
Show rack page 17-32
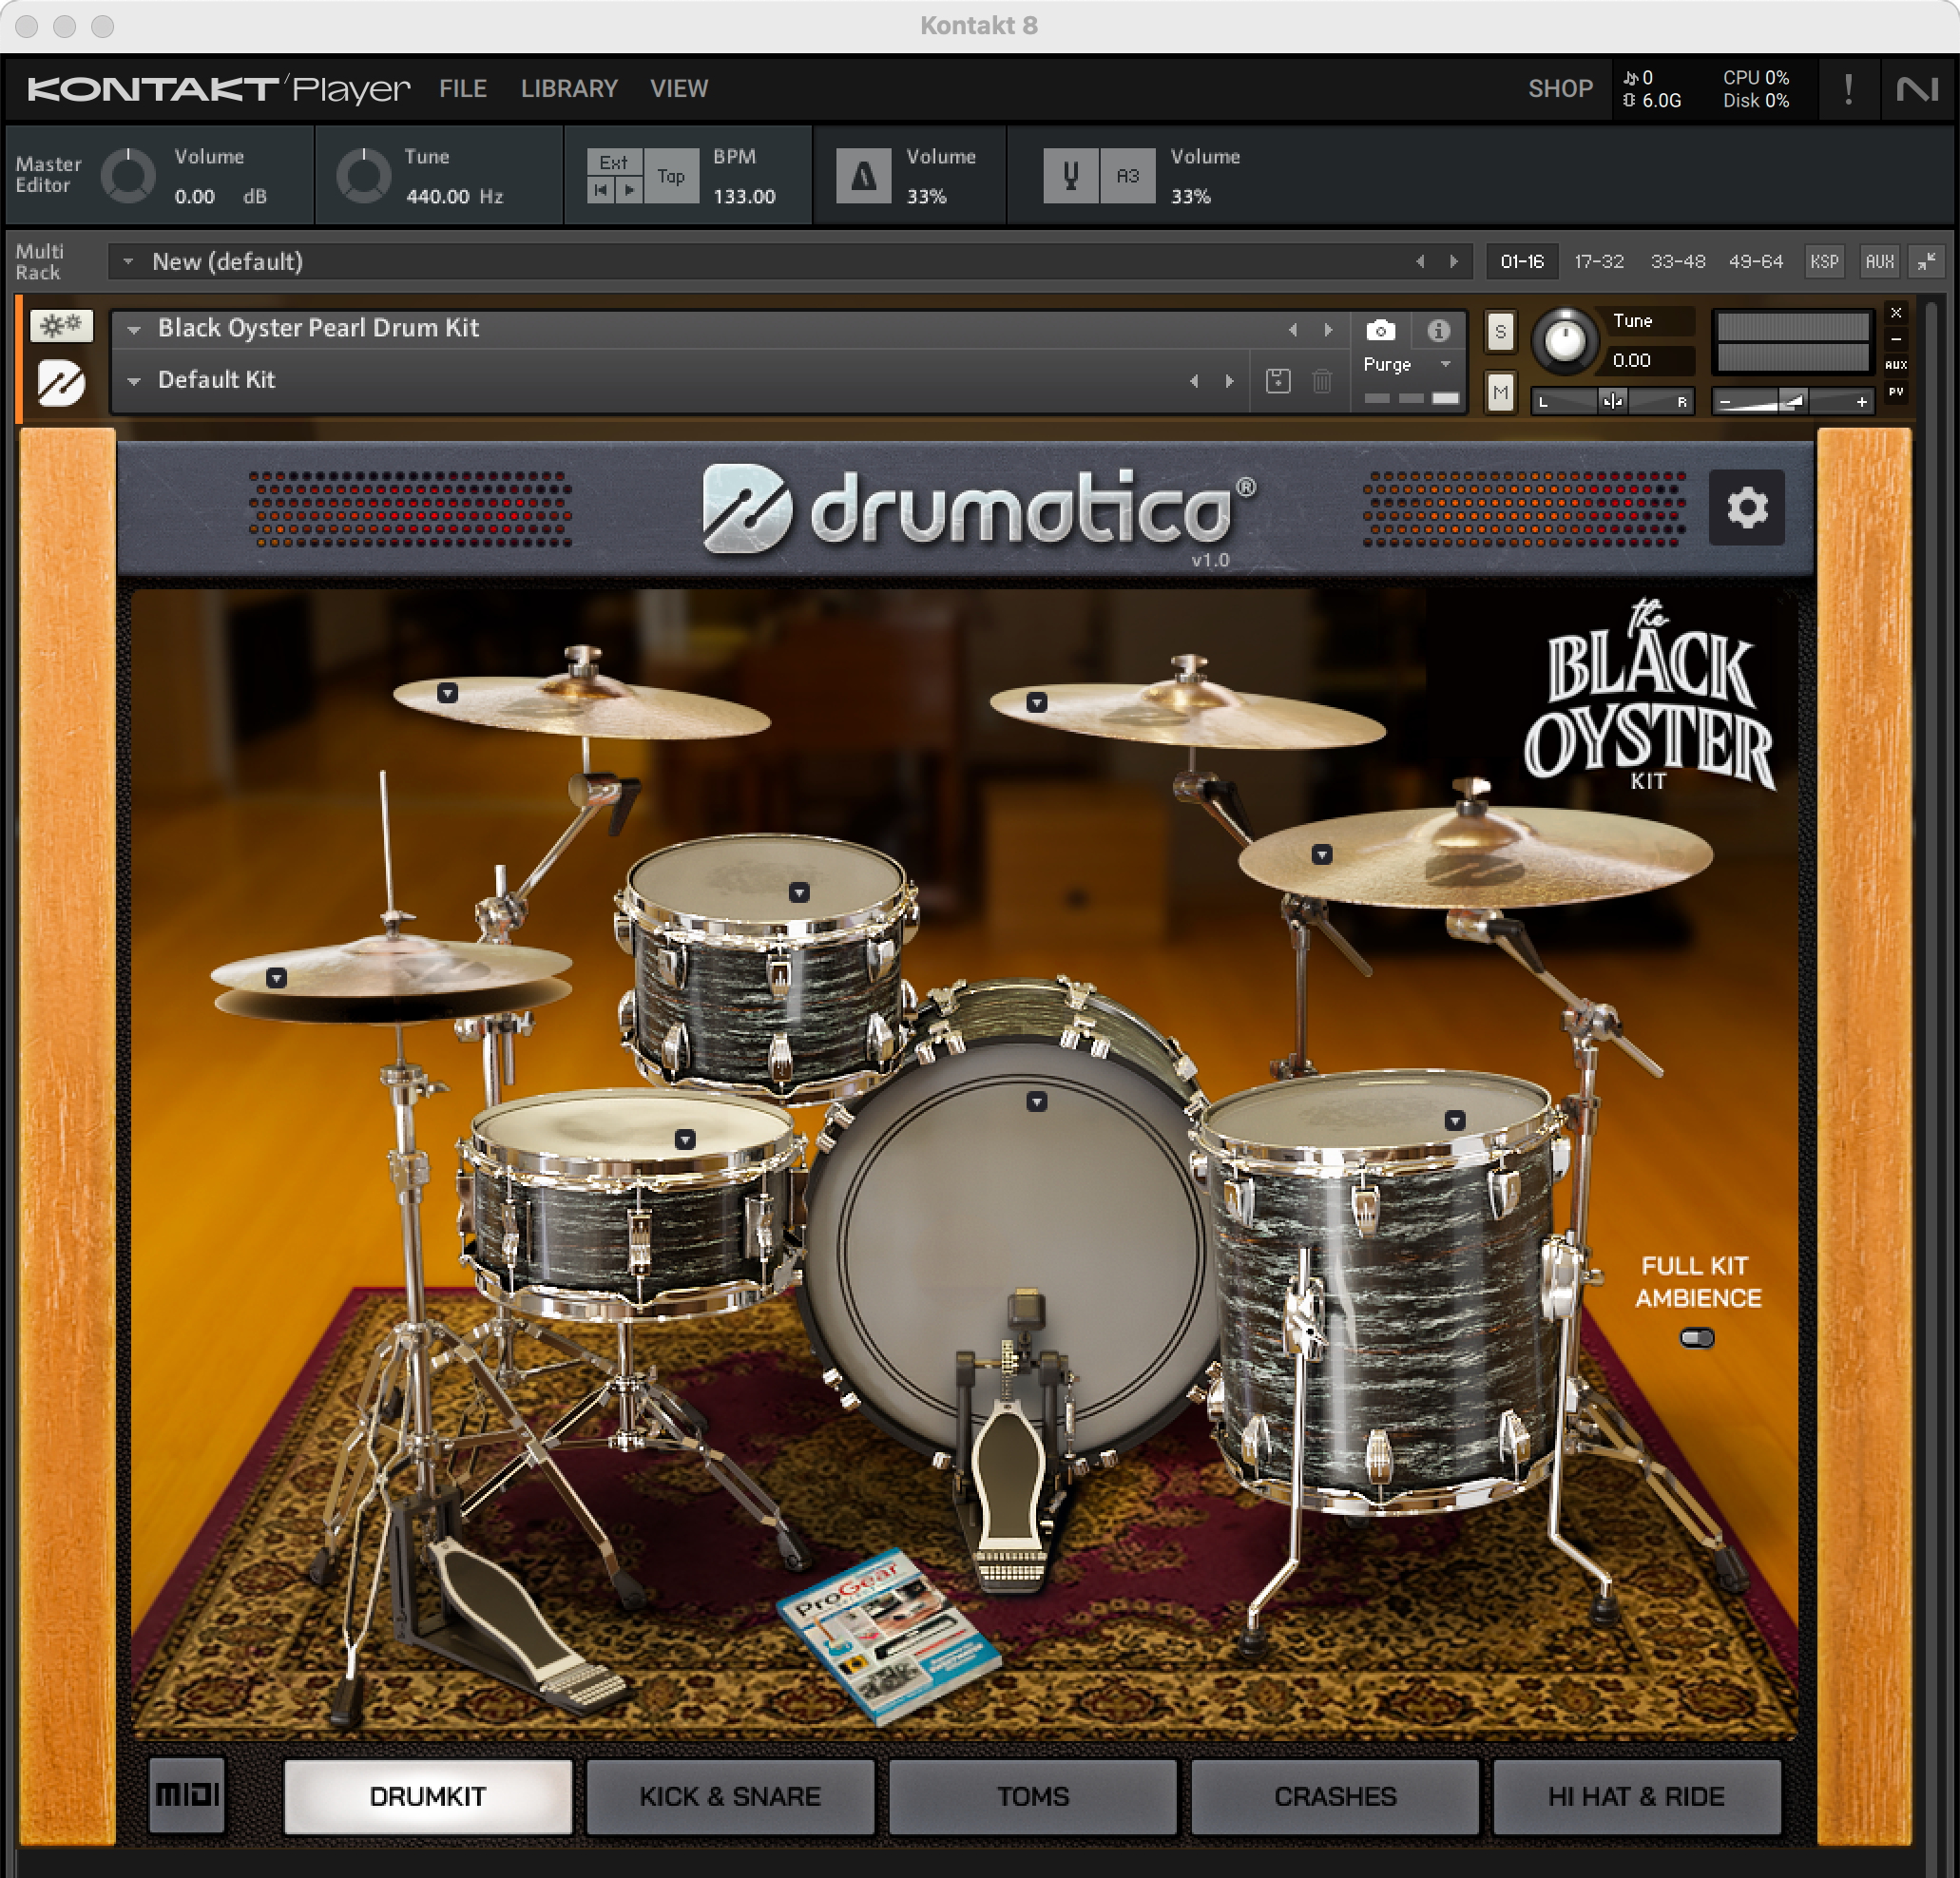[1598, 261]
